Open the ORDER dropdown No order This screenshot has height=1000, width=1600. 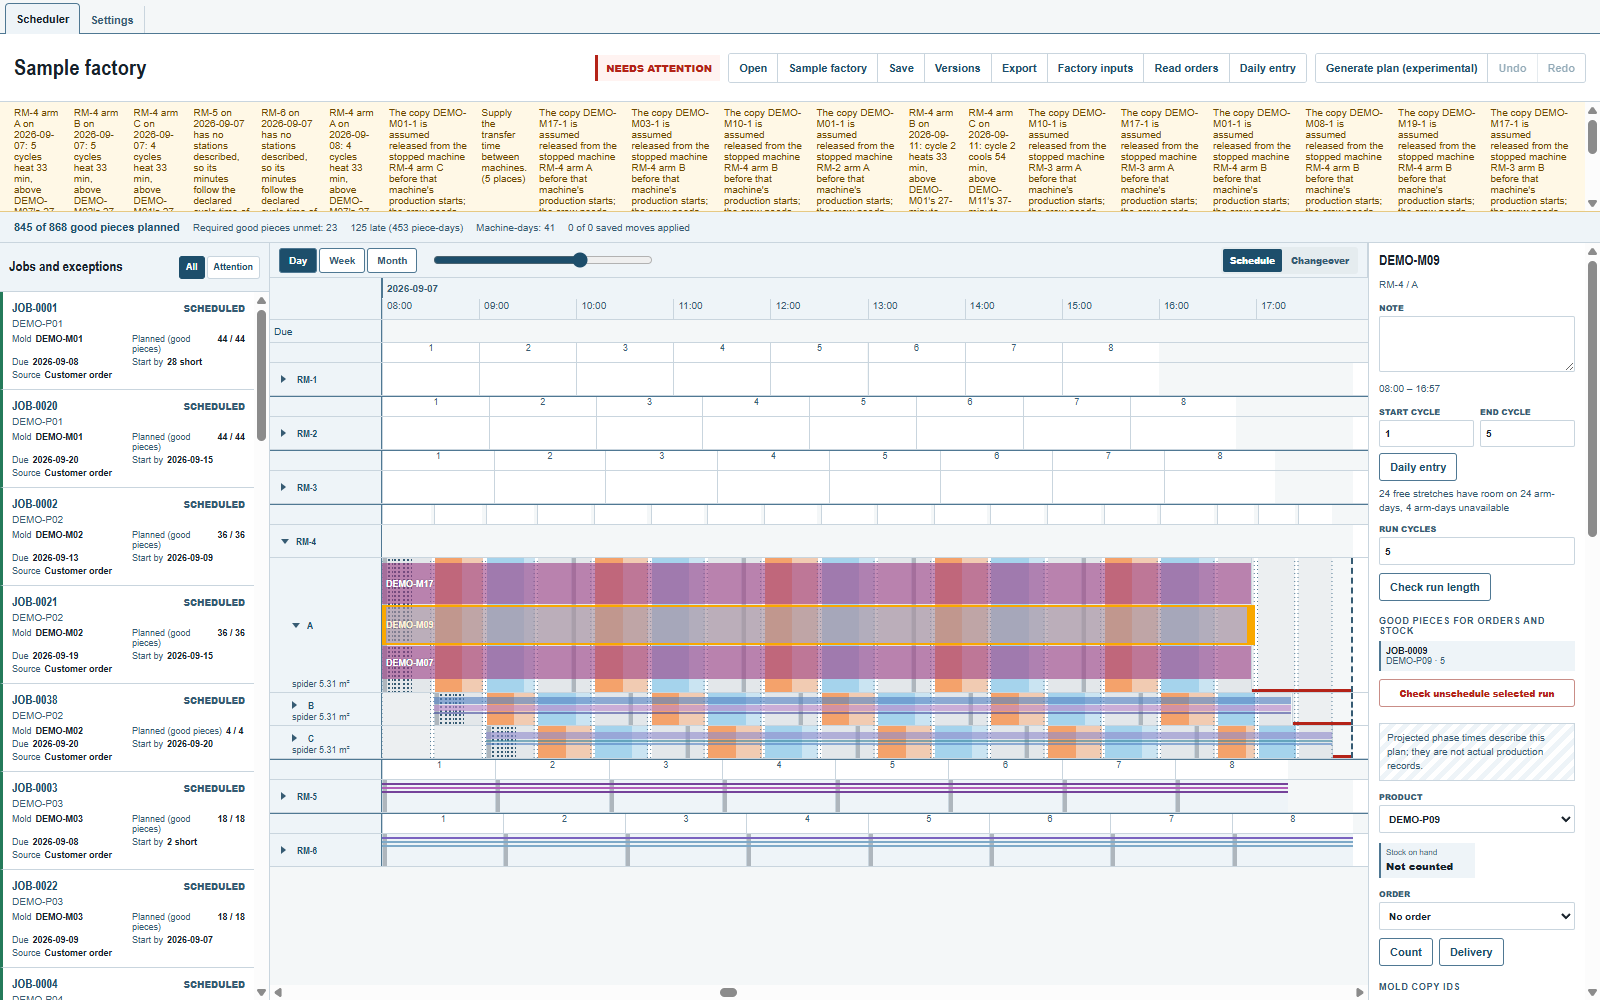[x=1477, y=916]
